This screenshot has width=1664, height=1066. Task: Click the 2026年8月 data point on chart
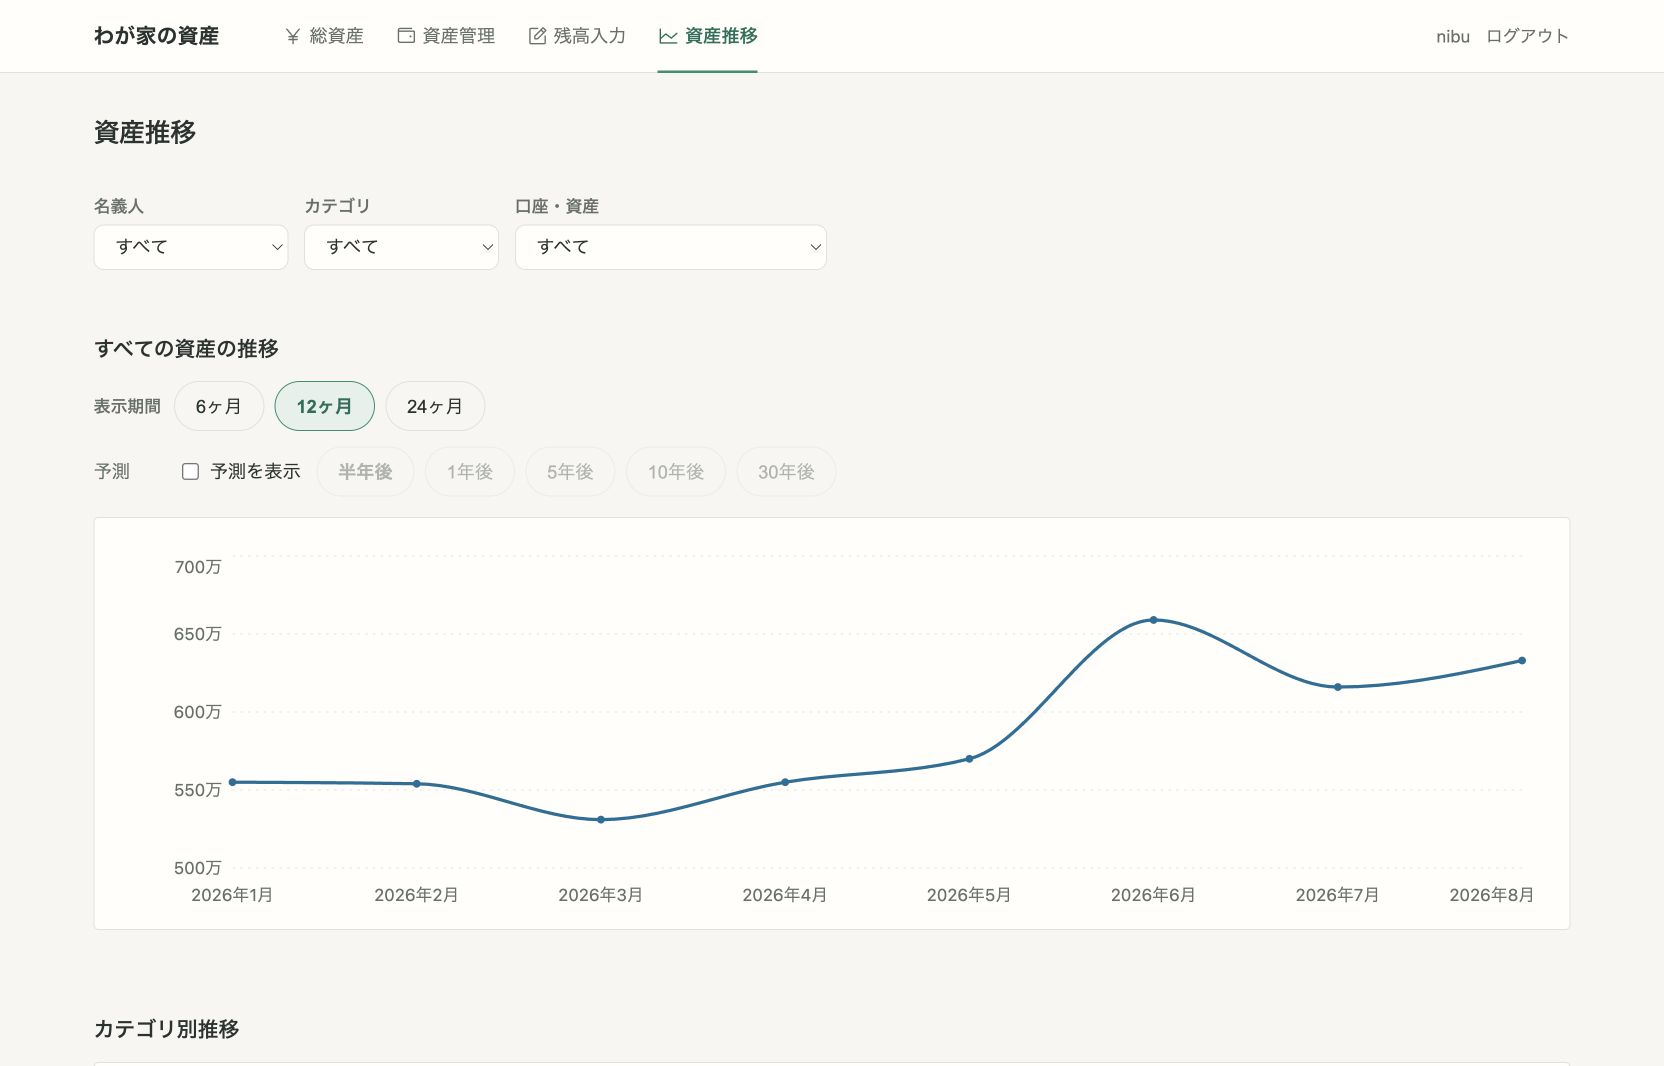[x=1522, y=660]
